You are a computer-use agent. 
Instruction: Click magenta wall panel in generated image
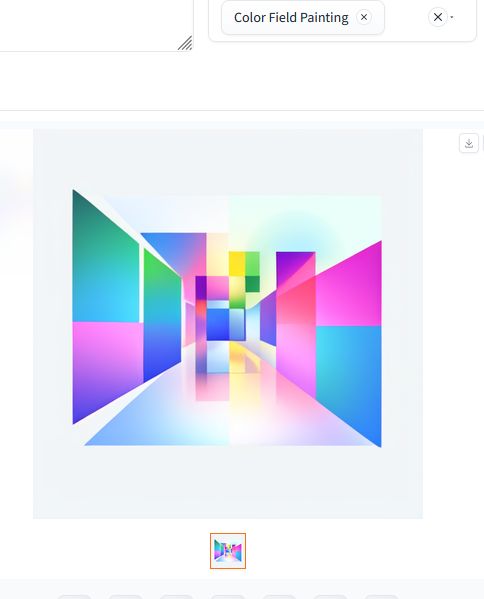pos(349,287)
